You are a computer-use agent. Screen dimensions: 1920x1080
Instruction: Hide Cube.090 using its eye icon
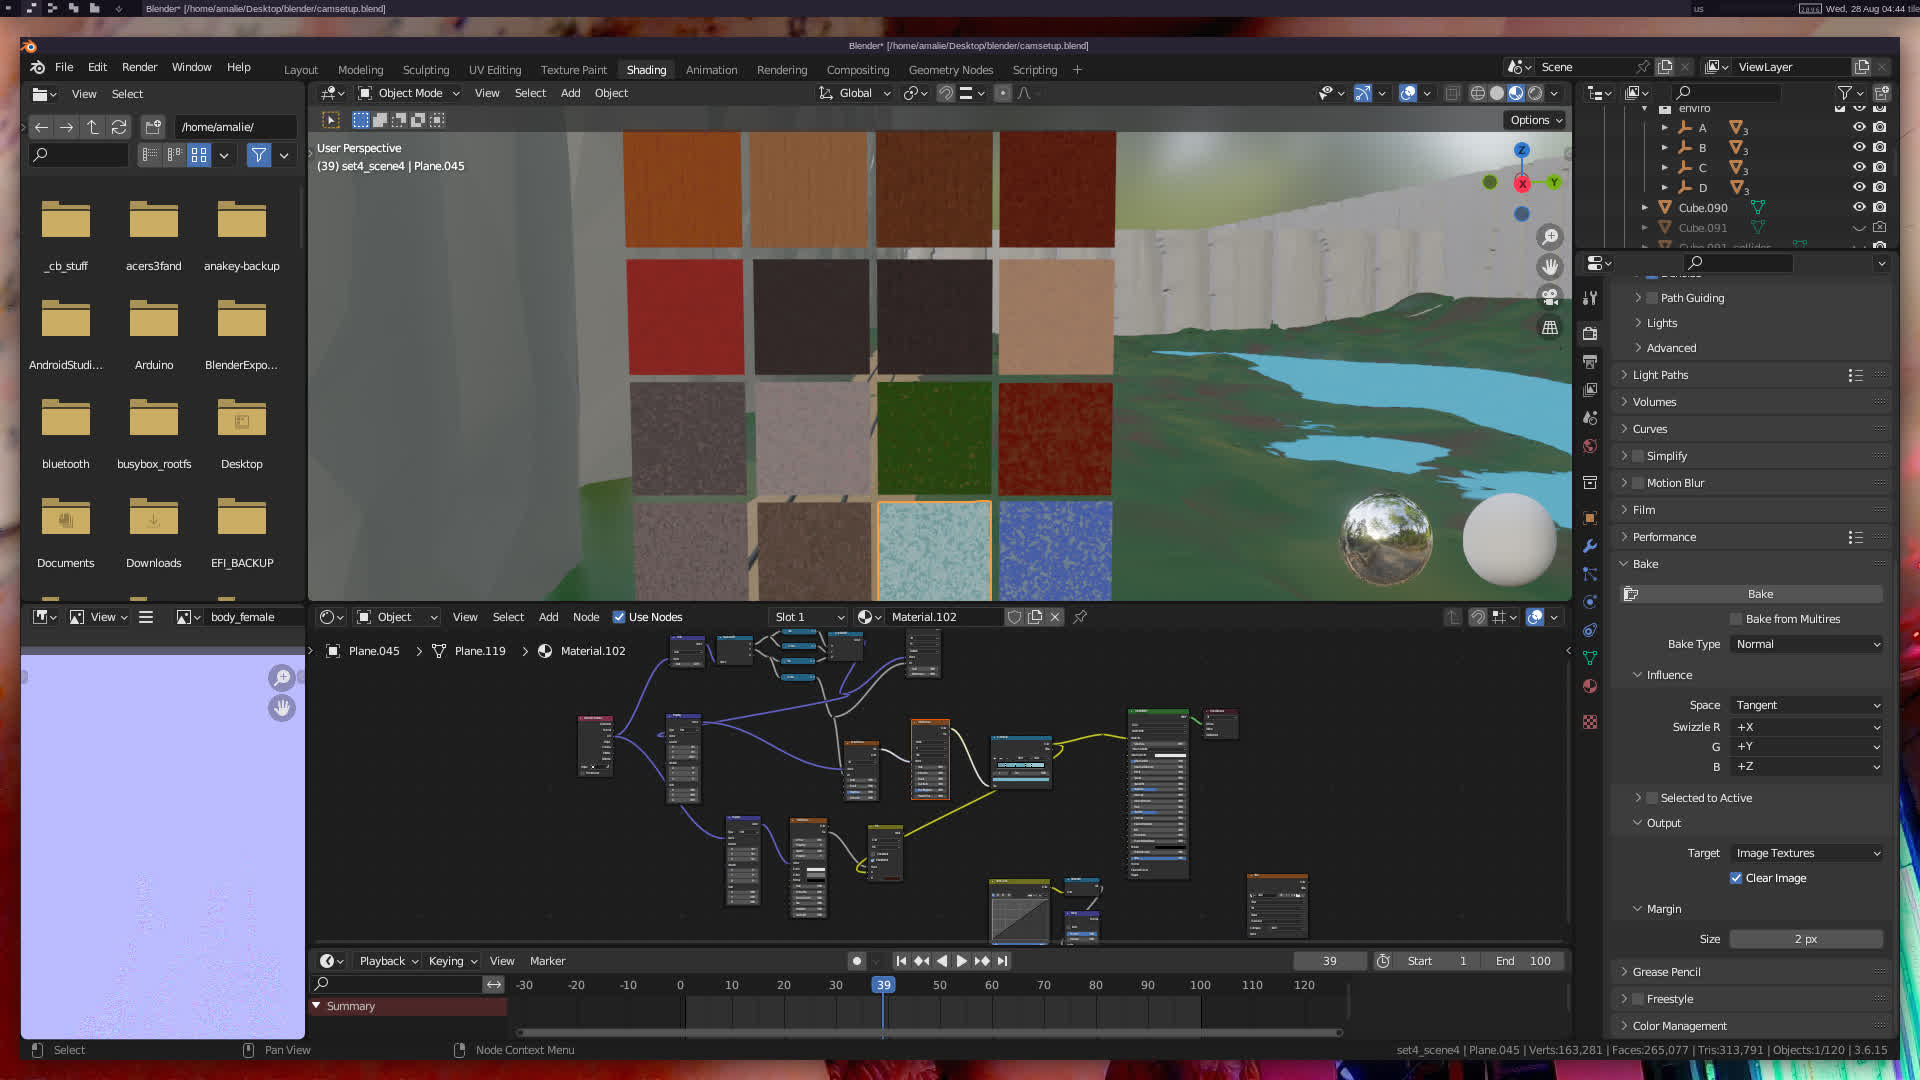[x=1859, y=208]
